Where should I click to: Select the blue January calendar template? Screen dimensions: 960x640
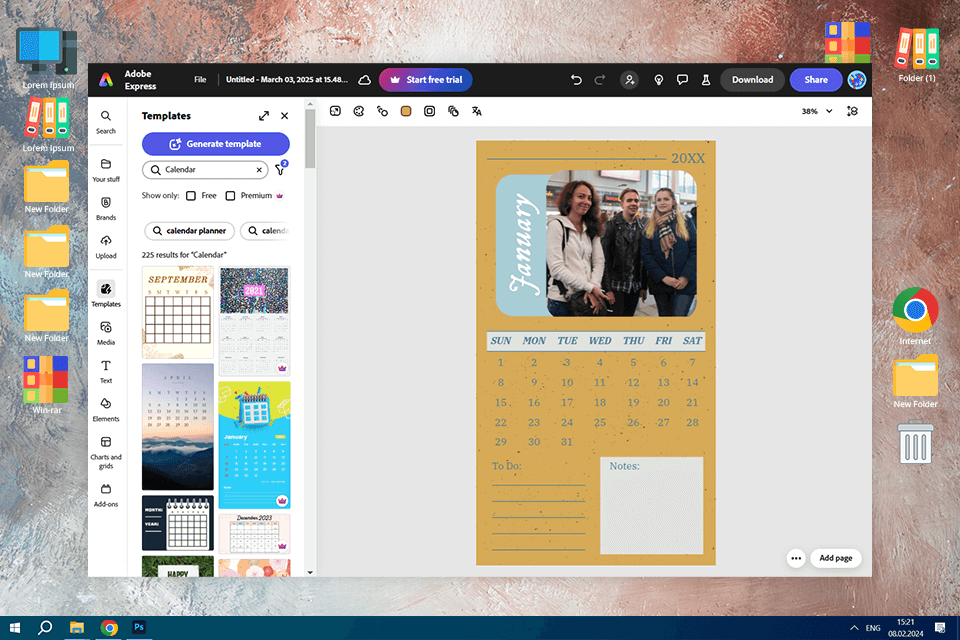coord(254,445)
